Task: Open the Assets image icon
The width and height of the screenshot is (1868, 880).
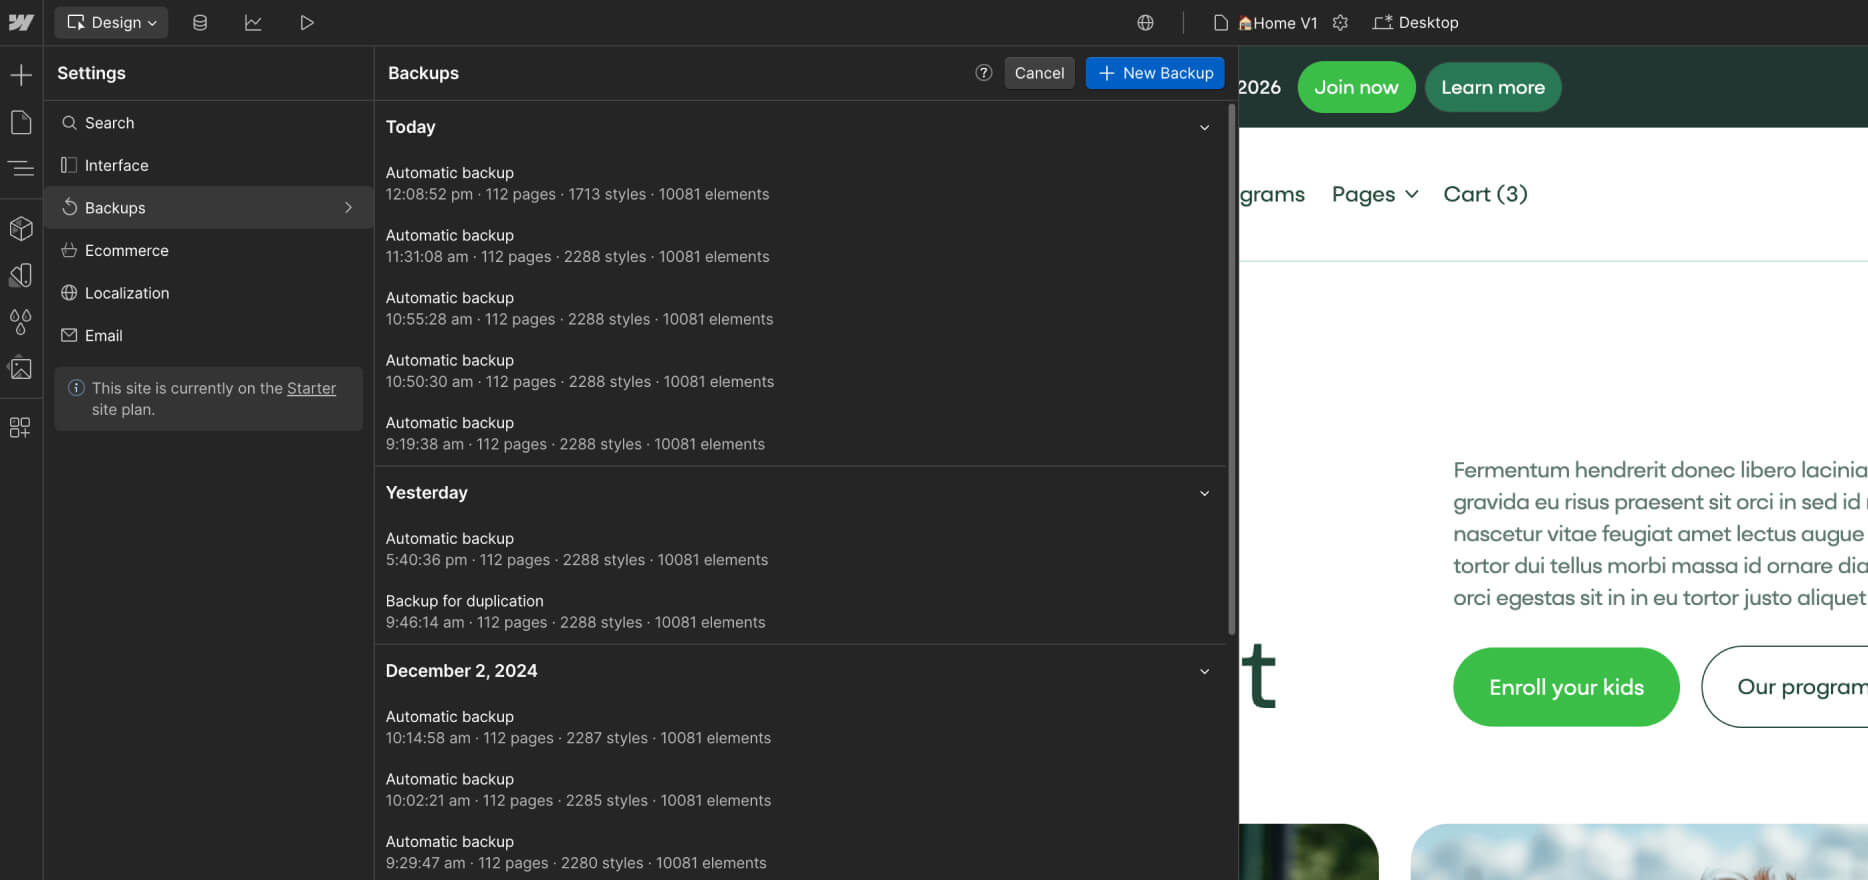Action: (21, 369)
